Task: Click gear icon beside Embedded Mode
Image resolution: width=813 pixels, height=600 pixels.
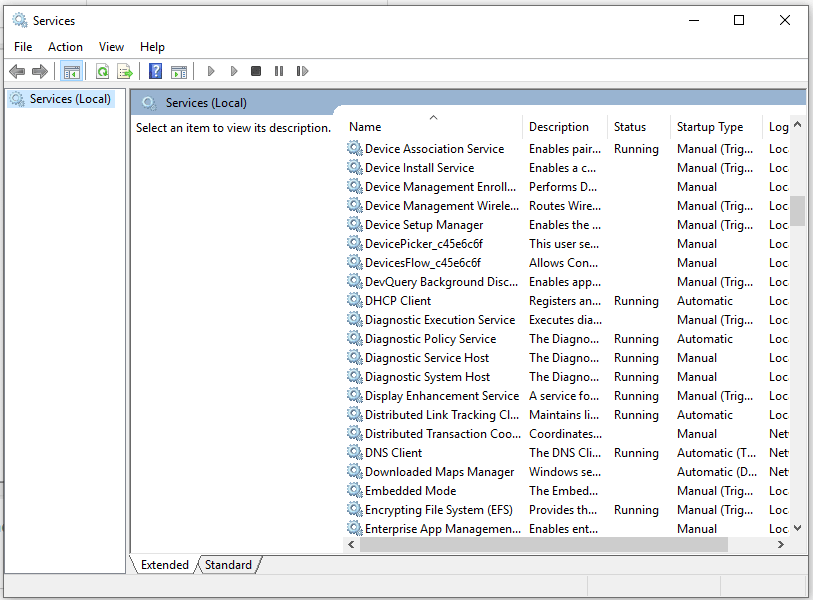Action: (x=355, y=490)
